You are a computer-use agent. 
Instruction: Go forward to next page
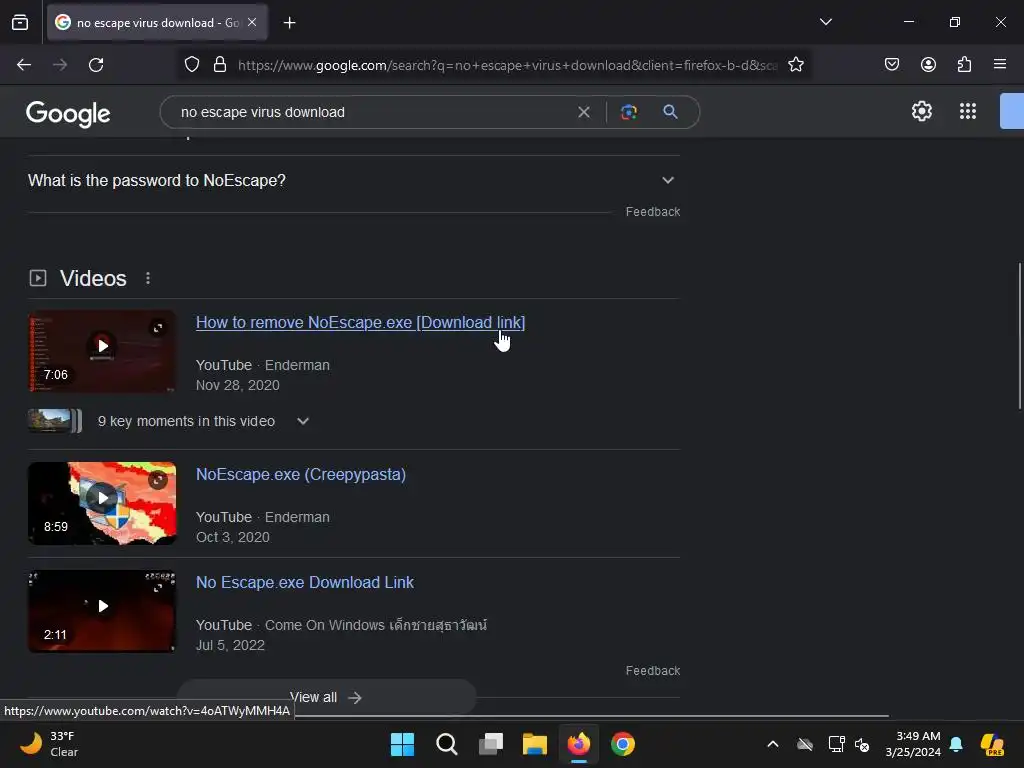[60, 65]
